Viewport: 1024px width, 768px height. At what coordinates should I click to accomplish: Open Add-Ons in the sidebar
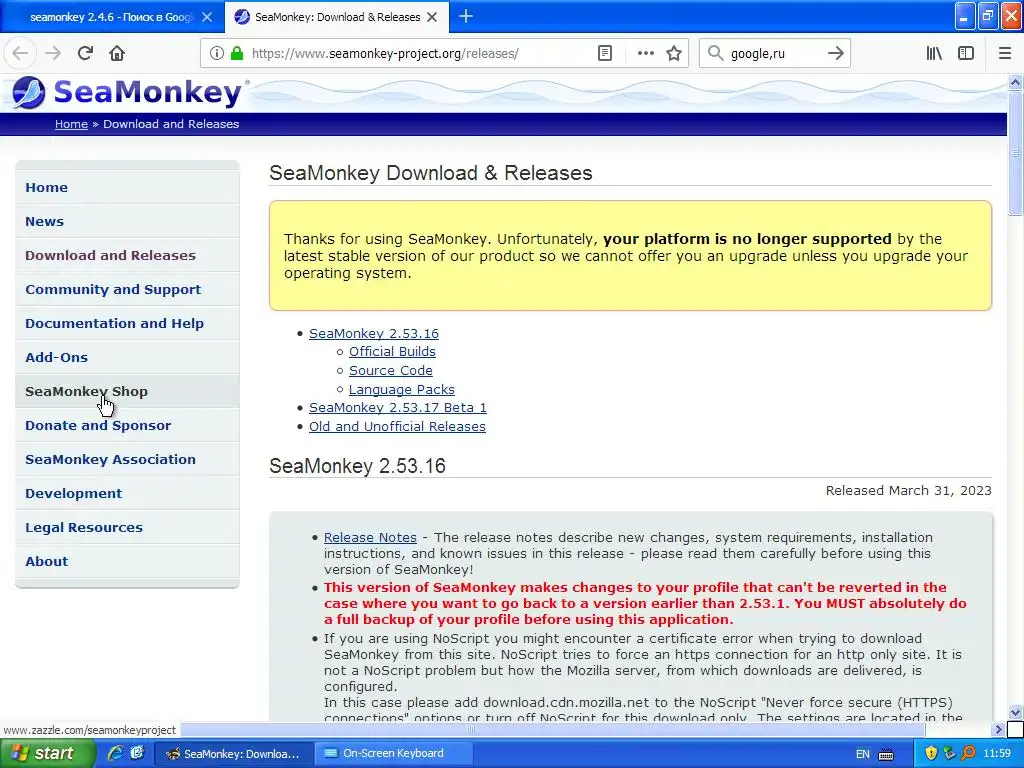click(127, 357)
